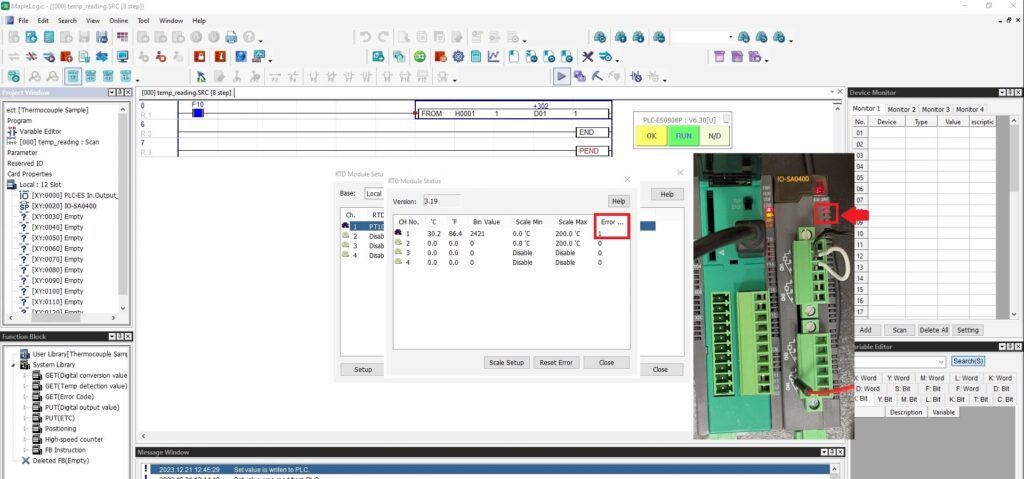
Task: Open the Online menu
Action: point(118,21)
